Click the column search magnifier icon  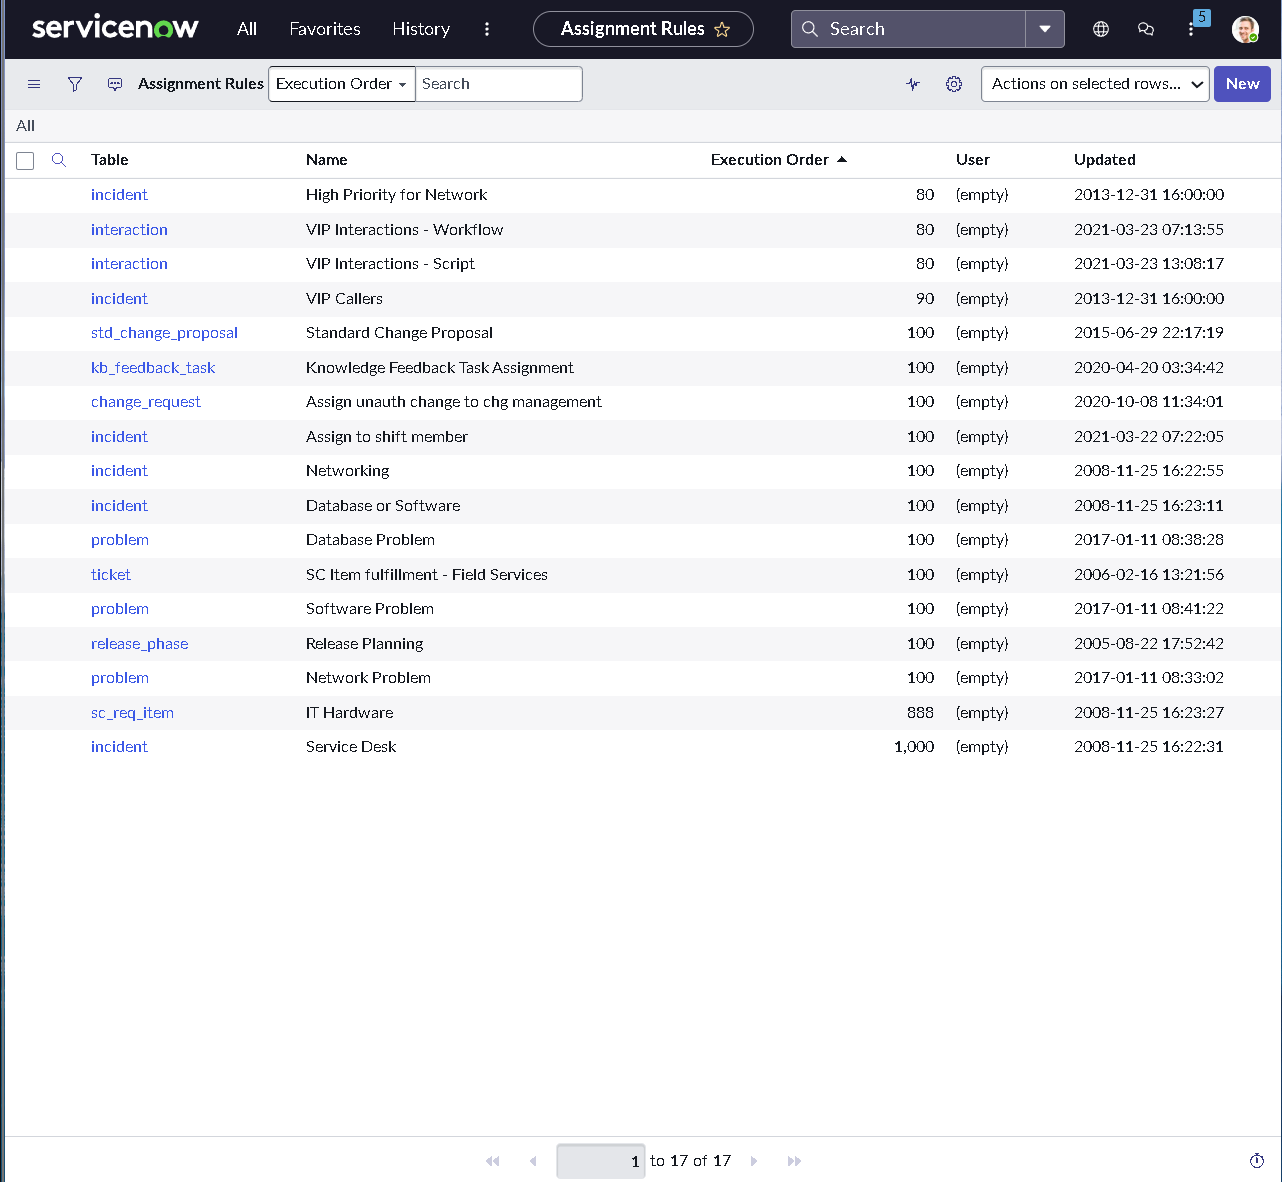[59, 160]
